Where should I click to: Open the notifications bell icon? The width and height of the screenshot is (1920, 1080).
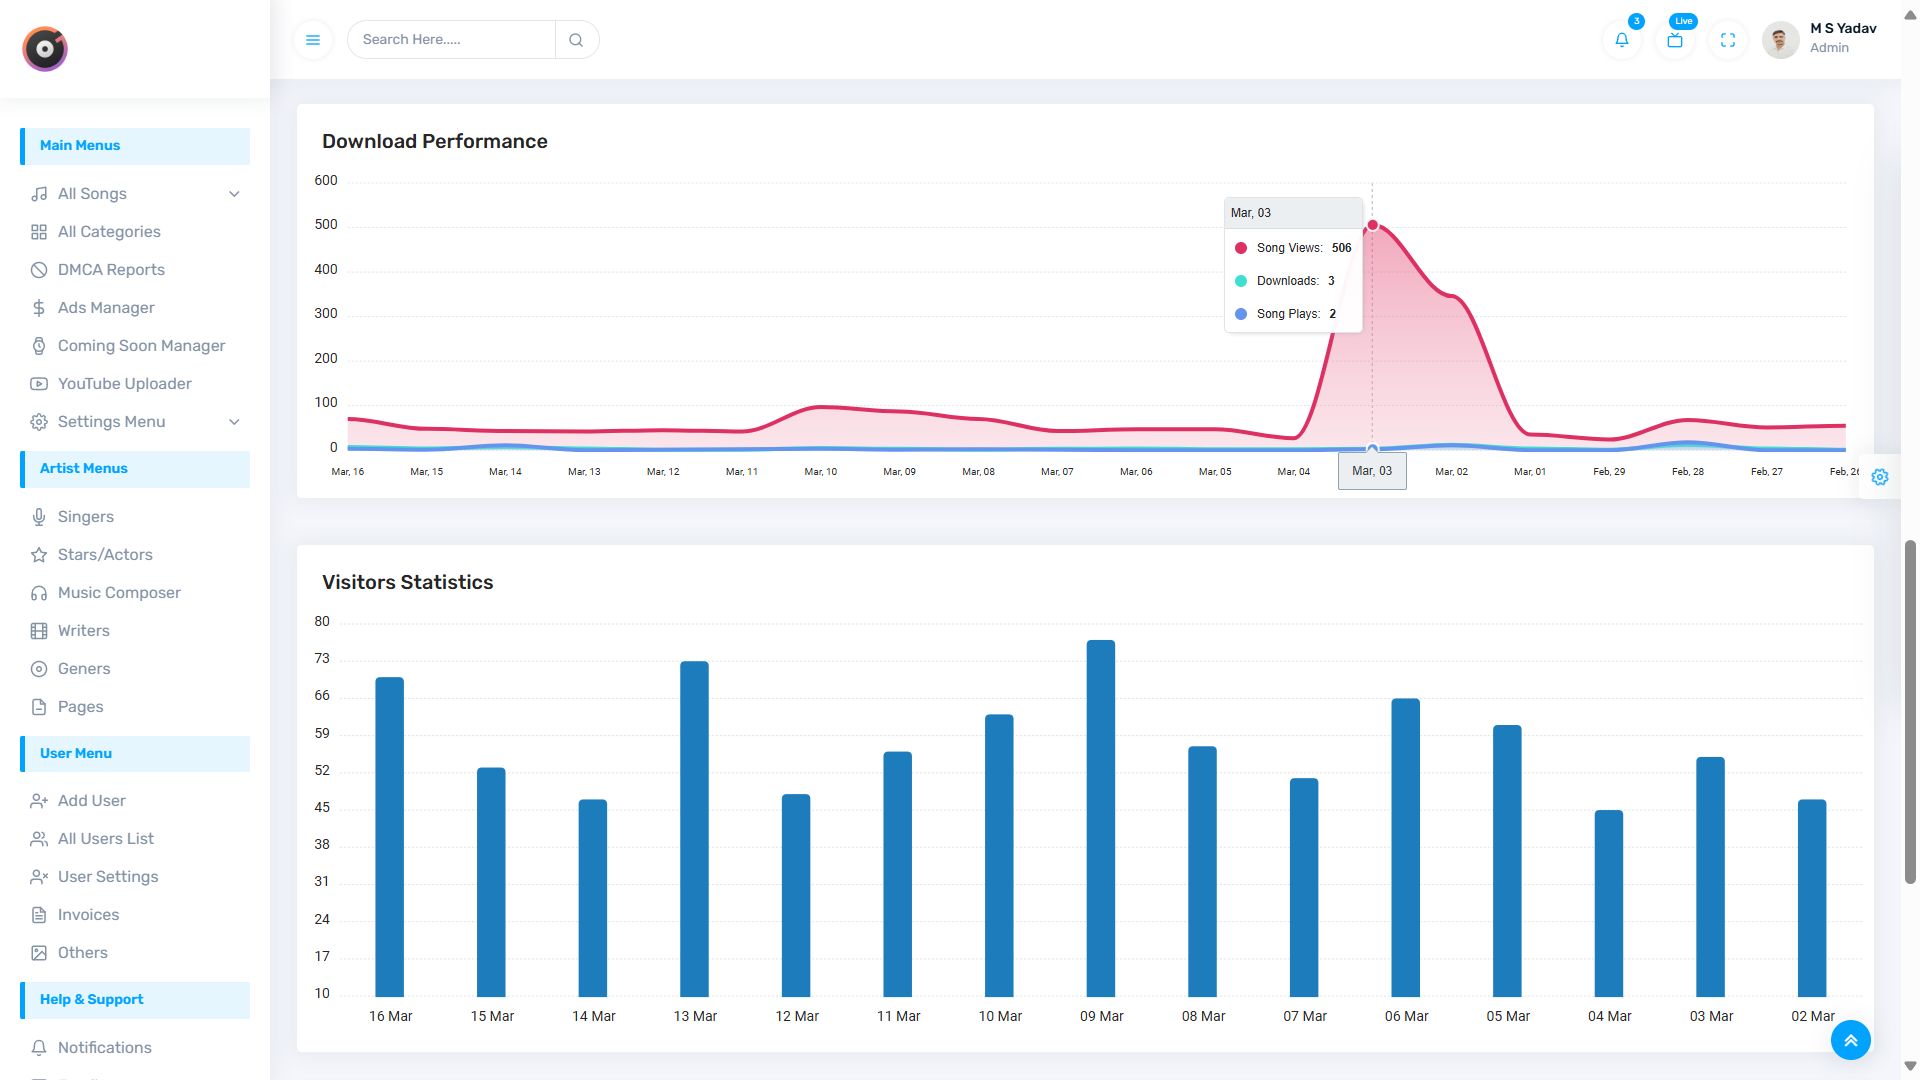1622,40
